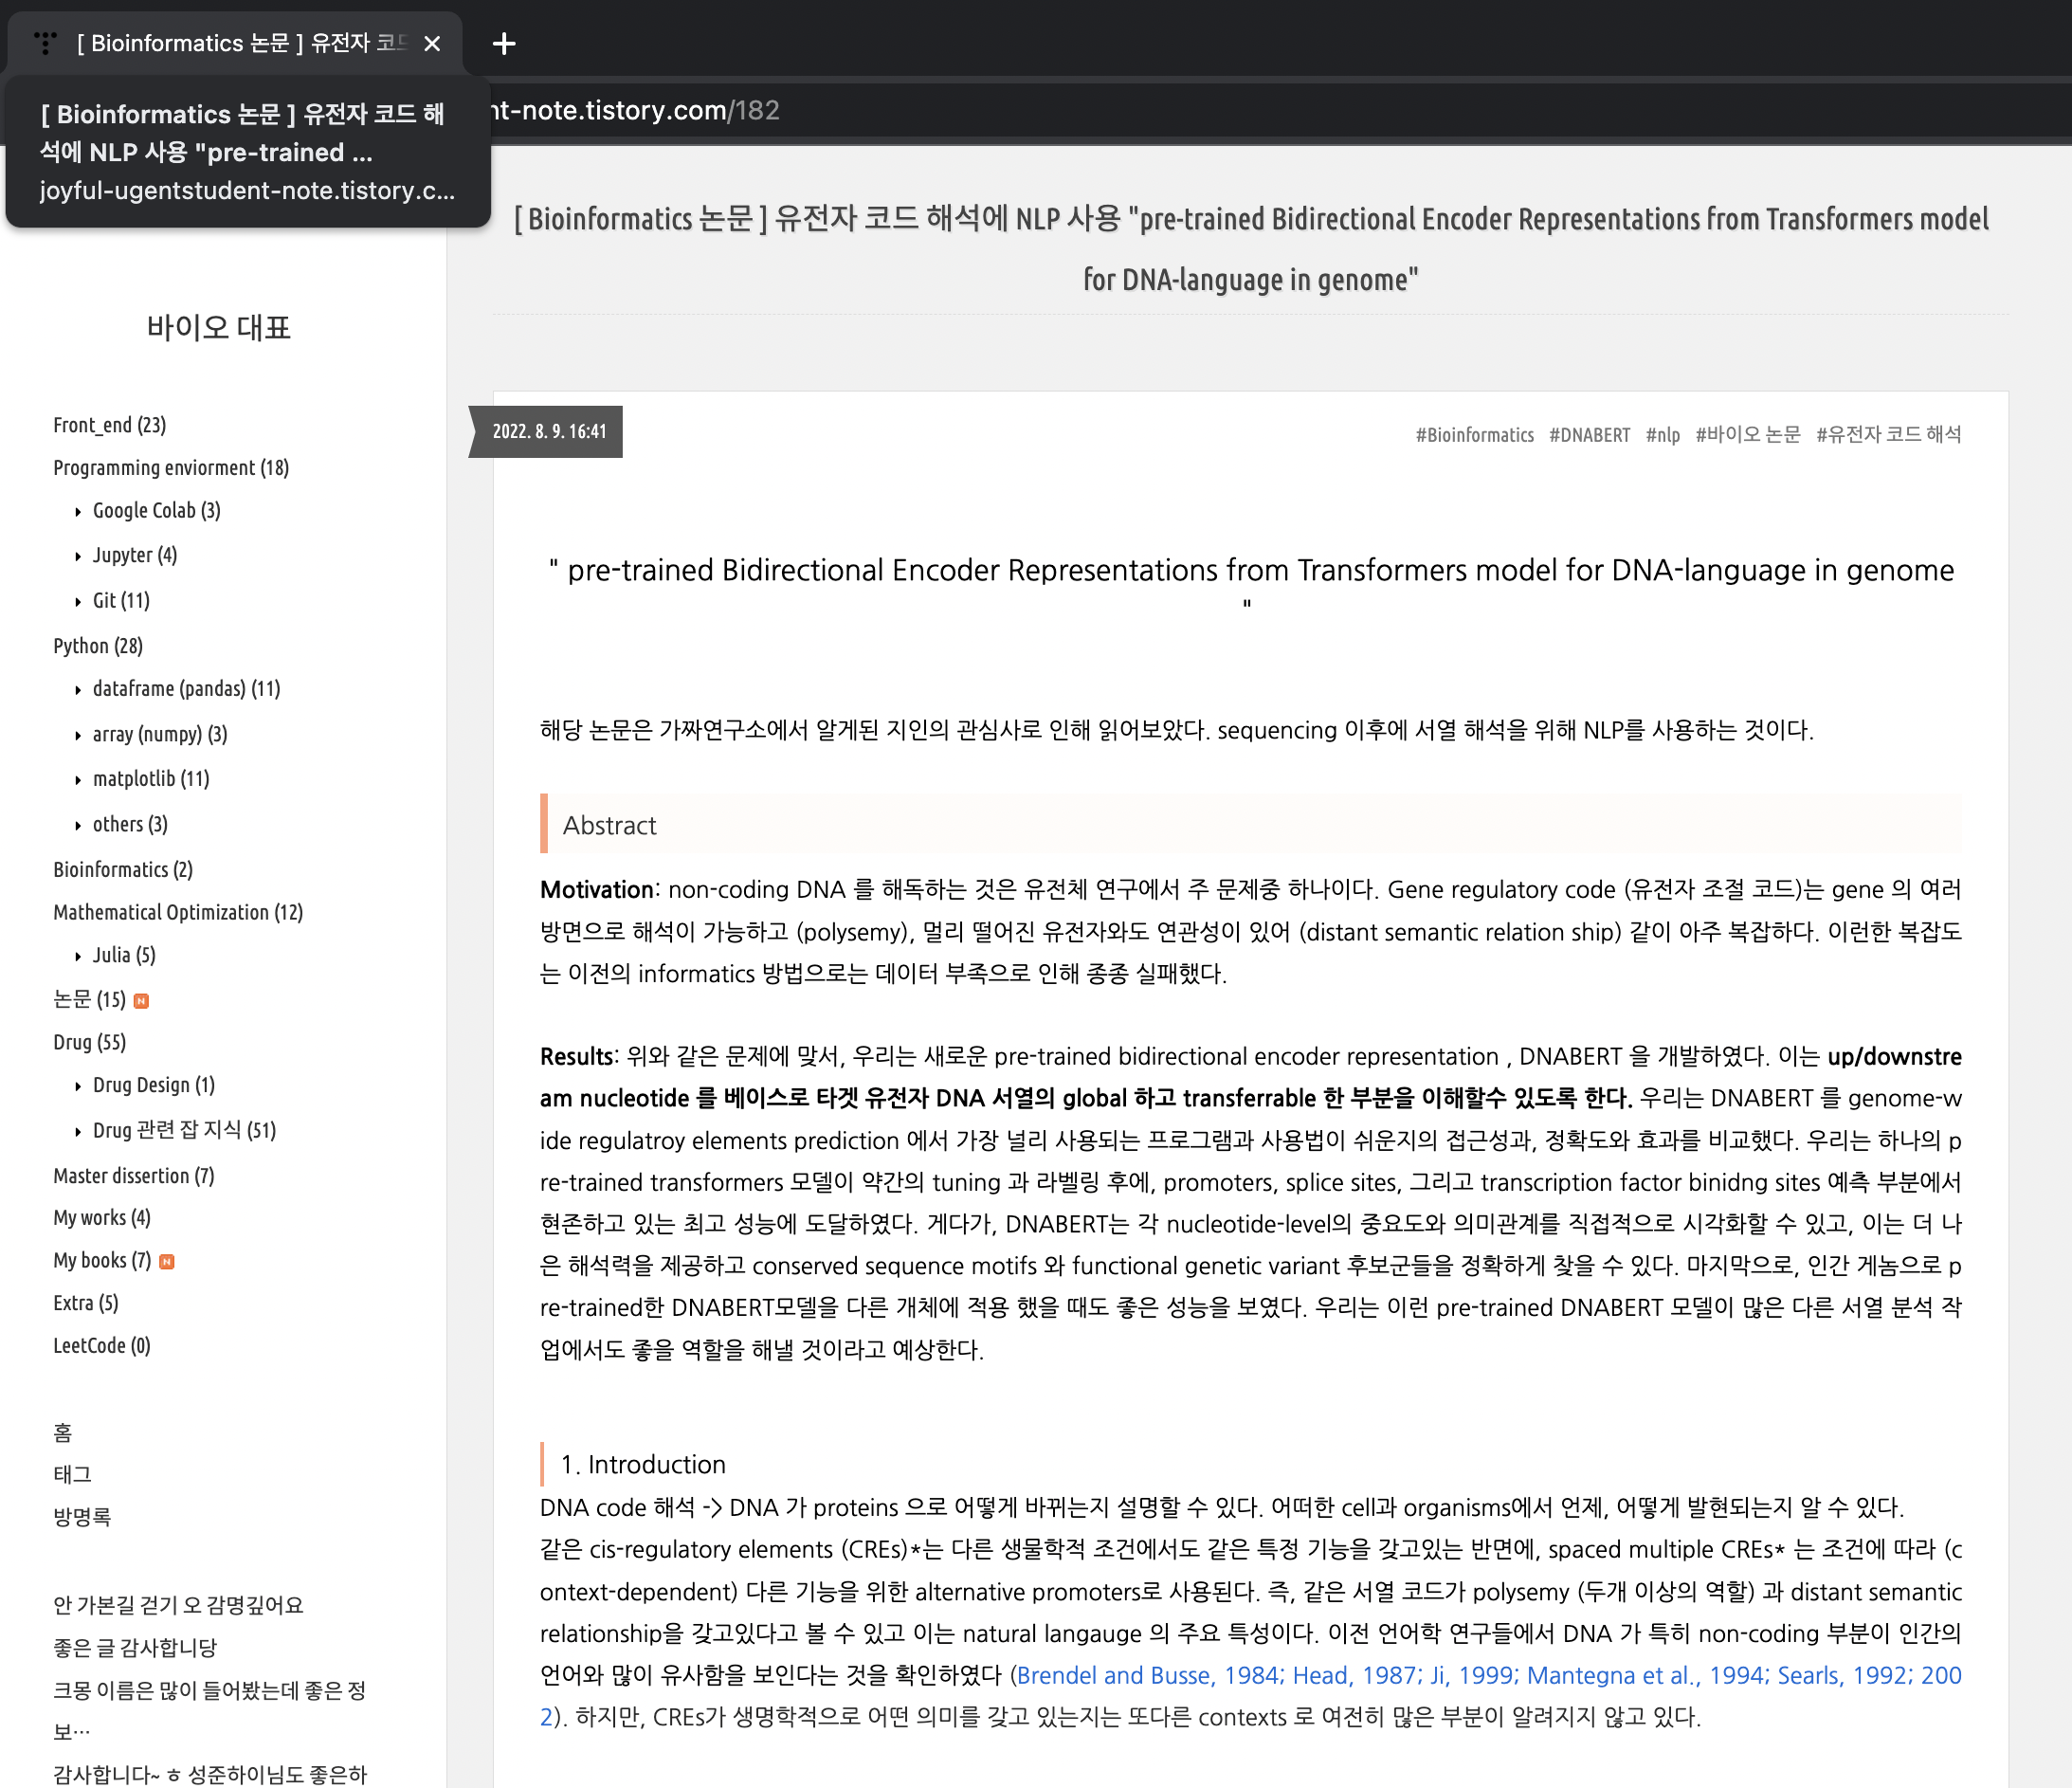
Task: Select the #nlp tag
Action: pos(1662,435)
